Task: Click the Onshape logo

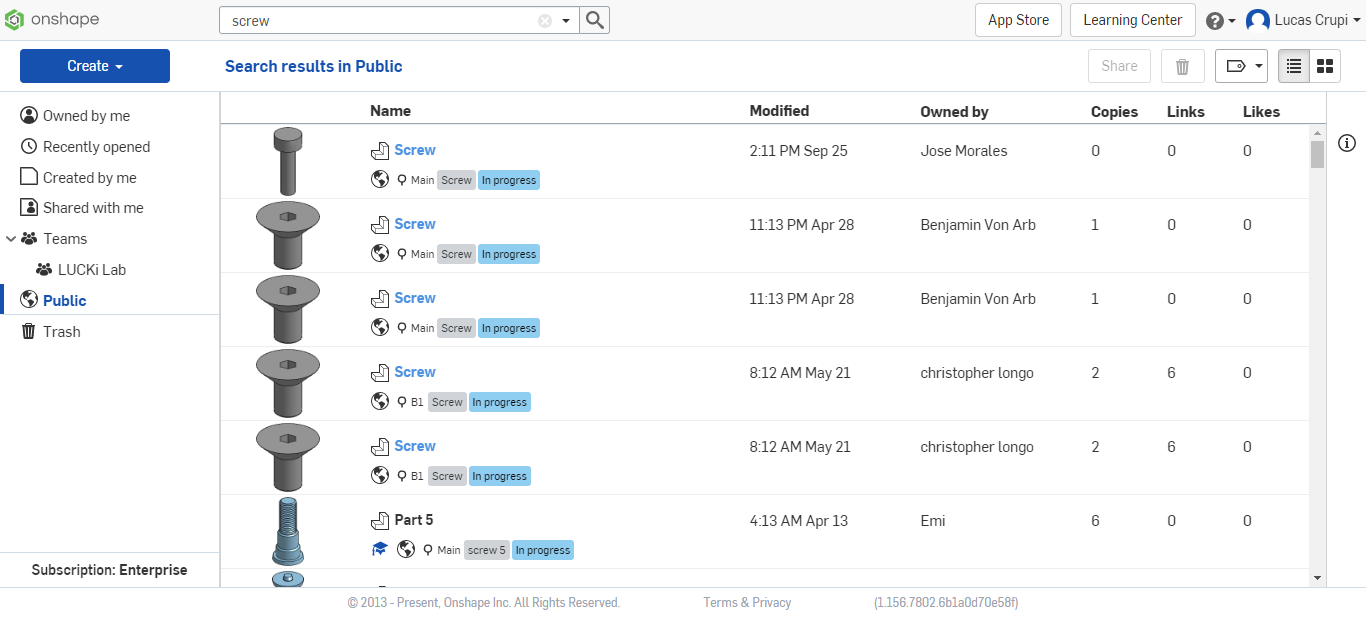Action: [52, 20]
